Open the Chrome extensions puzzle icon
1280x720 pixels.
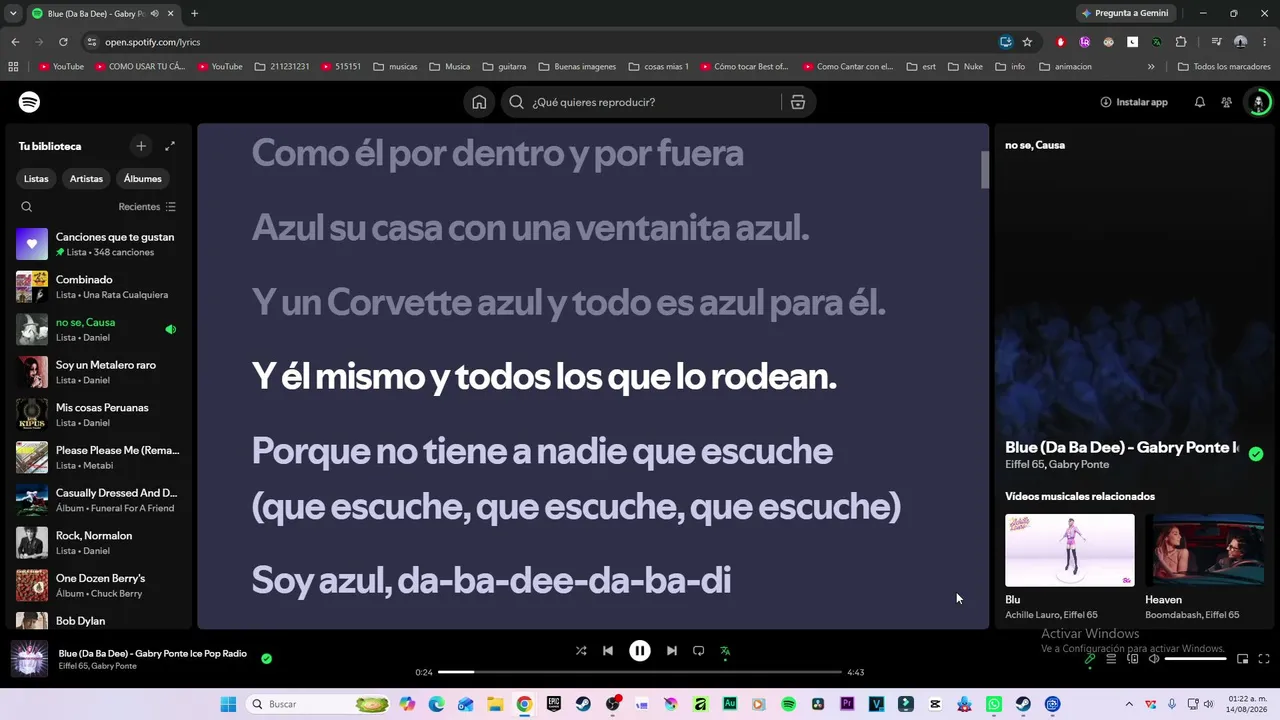click(1181, 42)
